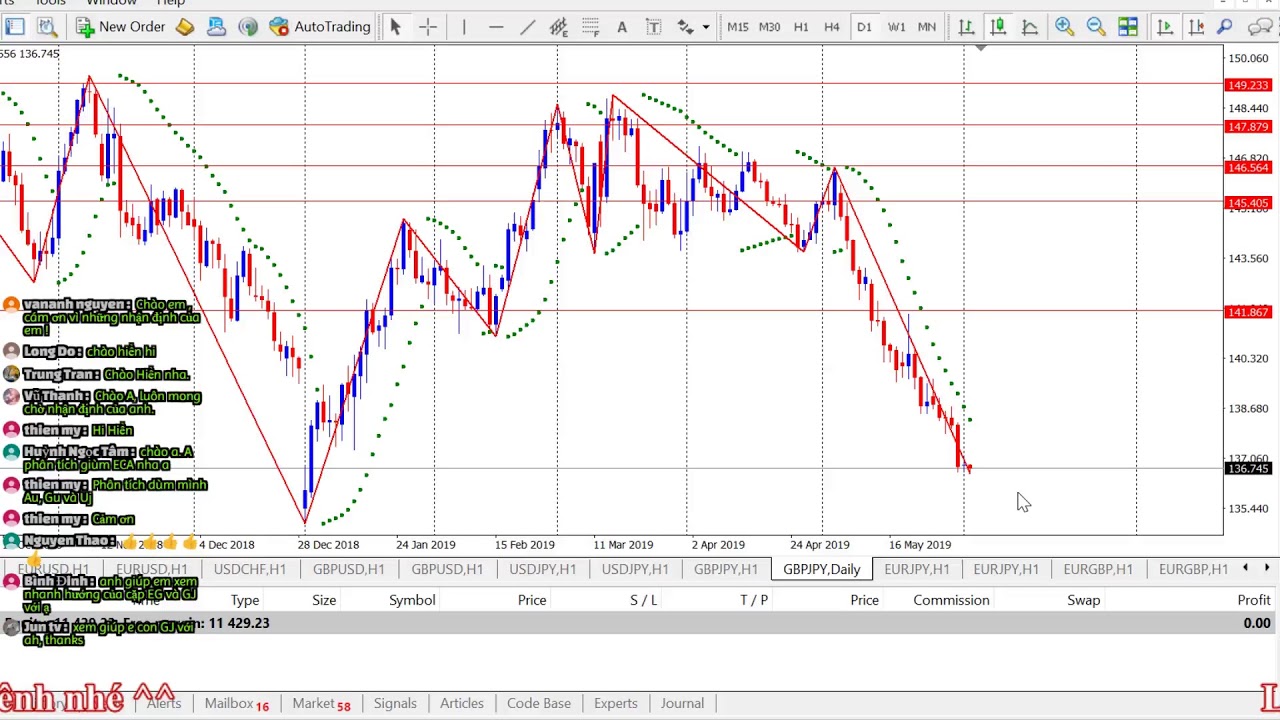The width and height of the screenshot is (1280, 720).
Task: Zoom in the chart
Action: [x=1064, y=27]
